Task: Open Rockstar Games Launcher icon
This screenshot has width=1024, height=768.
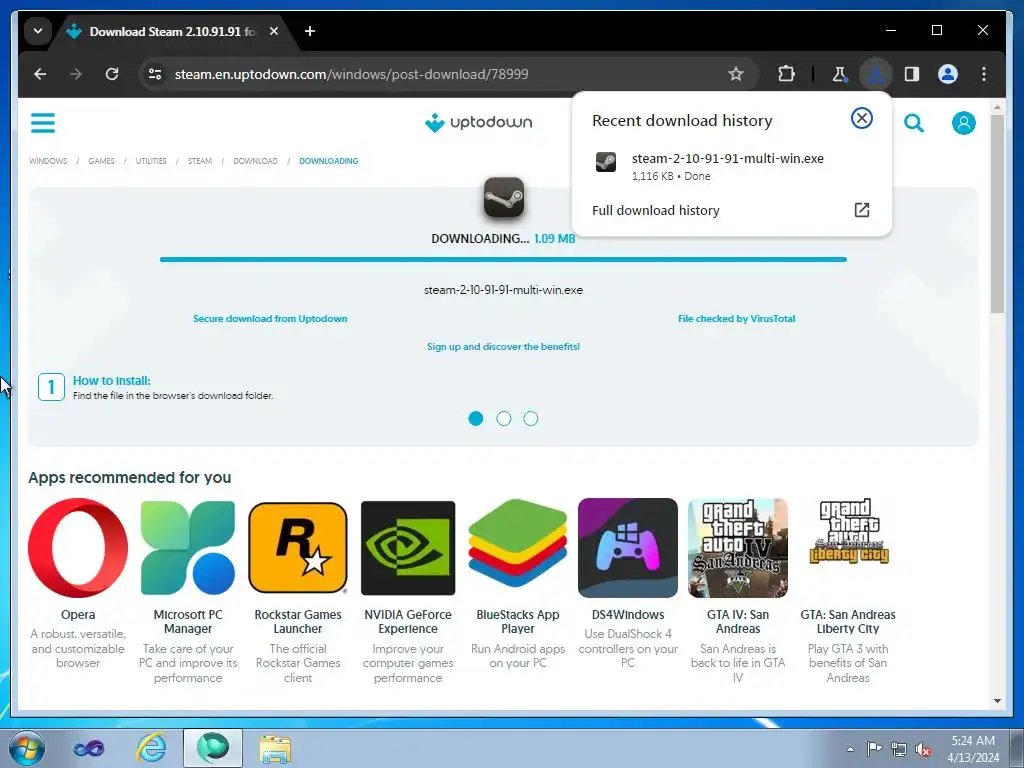Action: 298,548
